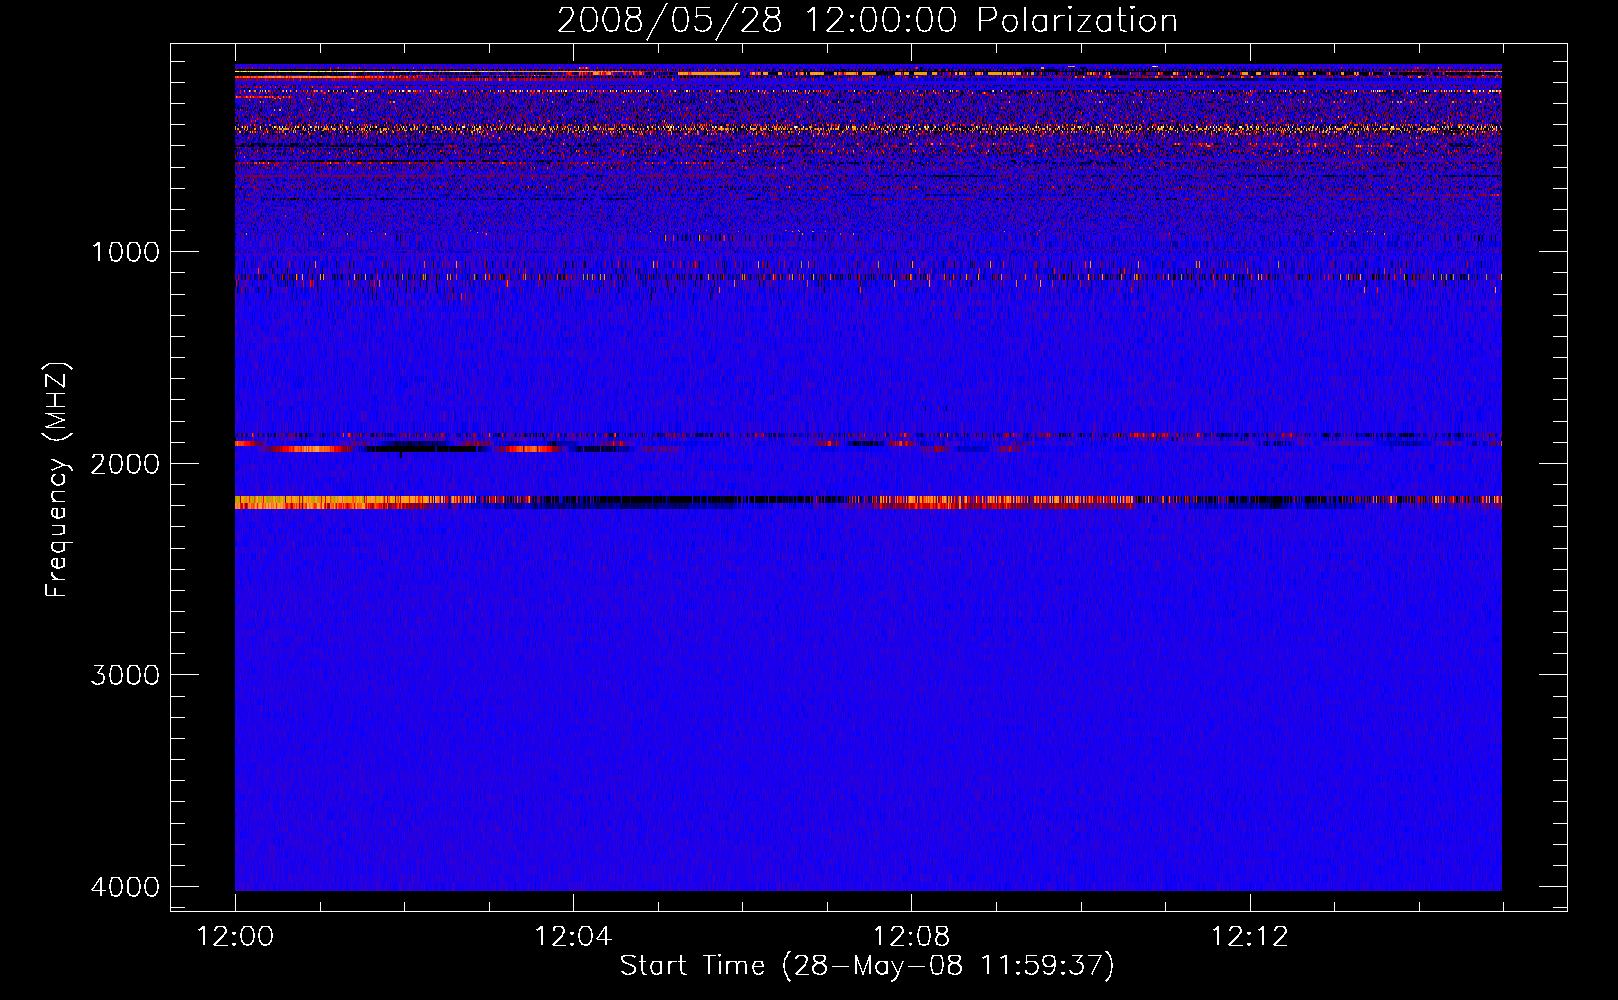
Task: Click the bright emission band near 2200 MHz
Action: (868, 502)
